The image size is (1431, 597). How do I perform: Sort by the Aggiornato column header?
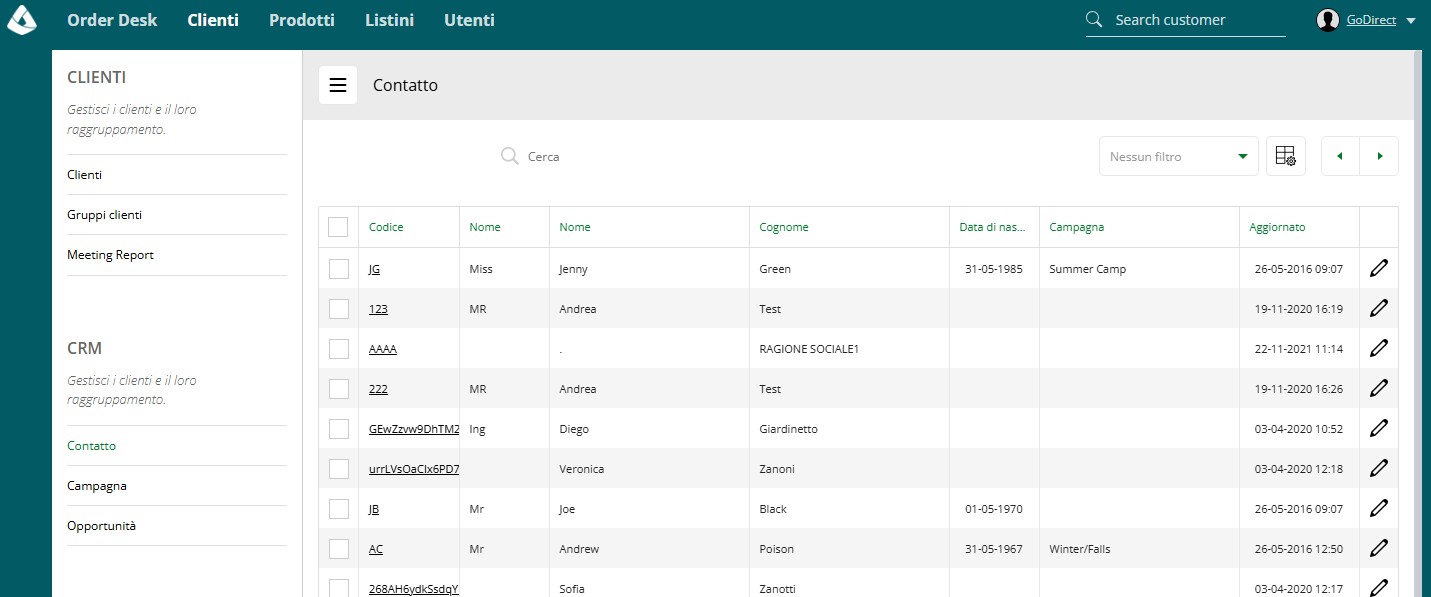1277,227
